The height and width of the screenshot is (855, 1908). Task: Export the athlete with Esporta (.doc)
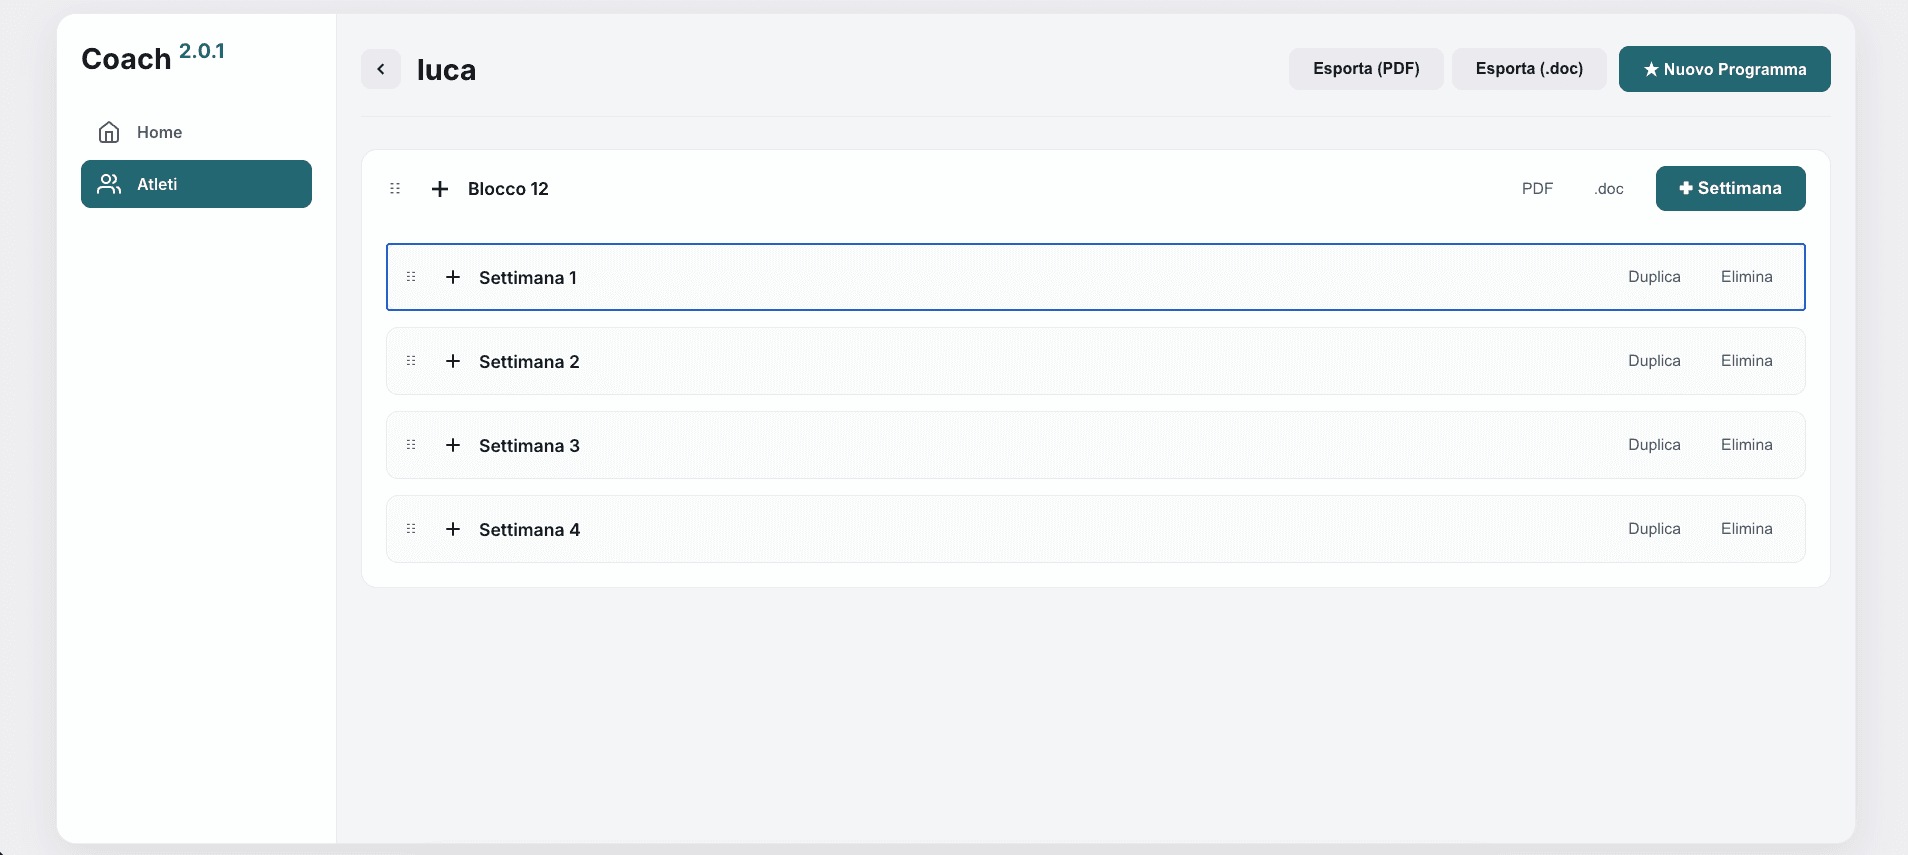tap(1529, 69)
